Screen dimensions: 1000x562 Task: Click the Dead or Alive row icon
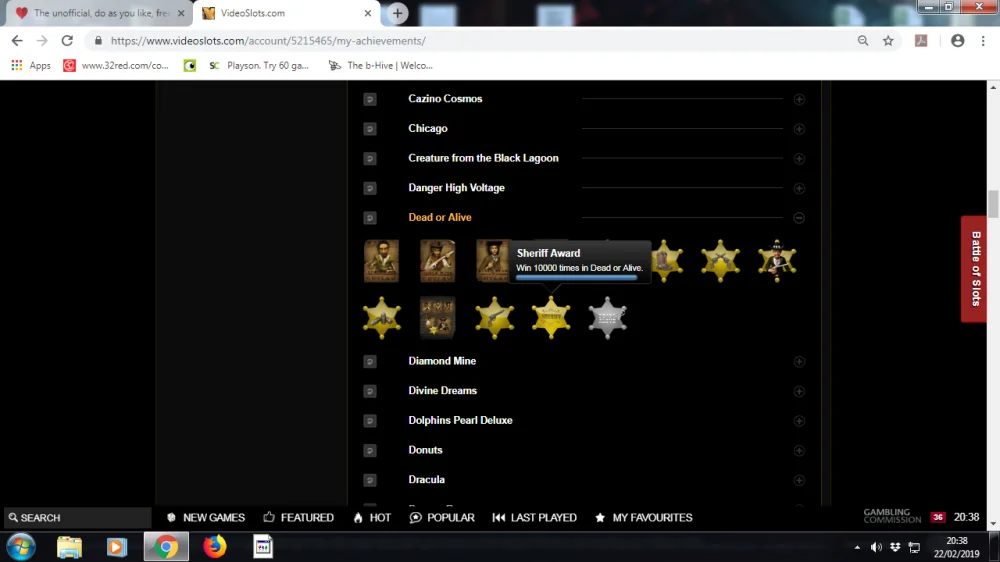tap(370, 218)
